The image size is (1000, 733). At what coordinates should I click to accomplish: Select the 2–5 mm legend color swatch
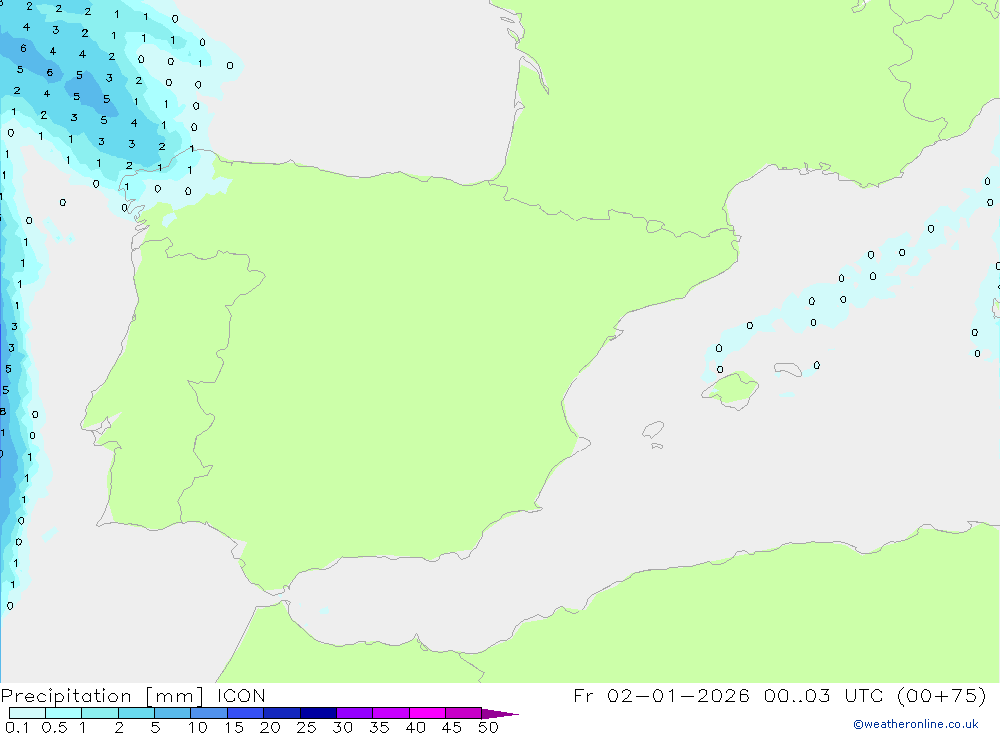point(136,713)
